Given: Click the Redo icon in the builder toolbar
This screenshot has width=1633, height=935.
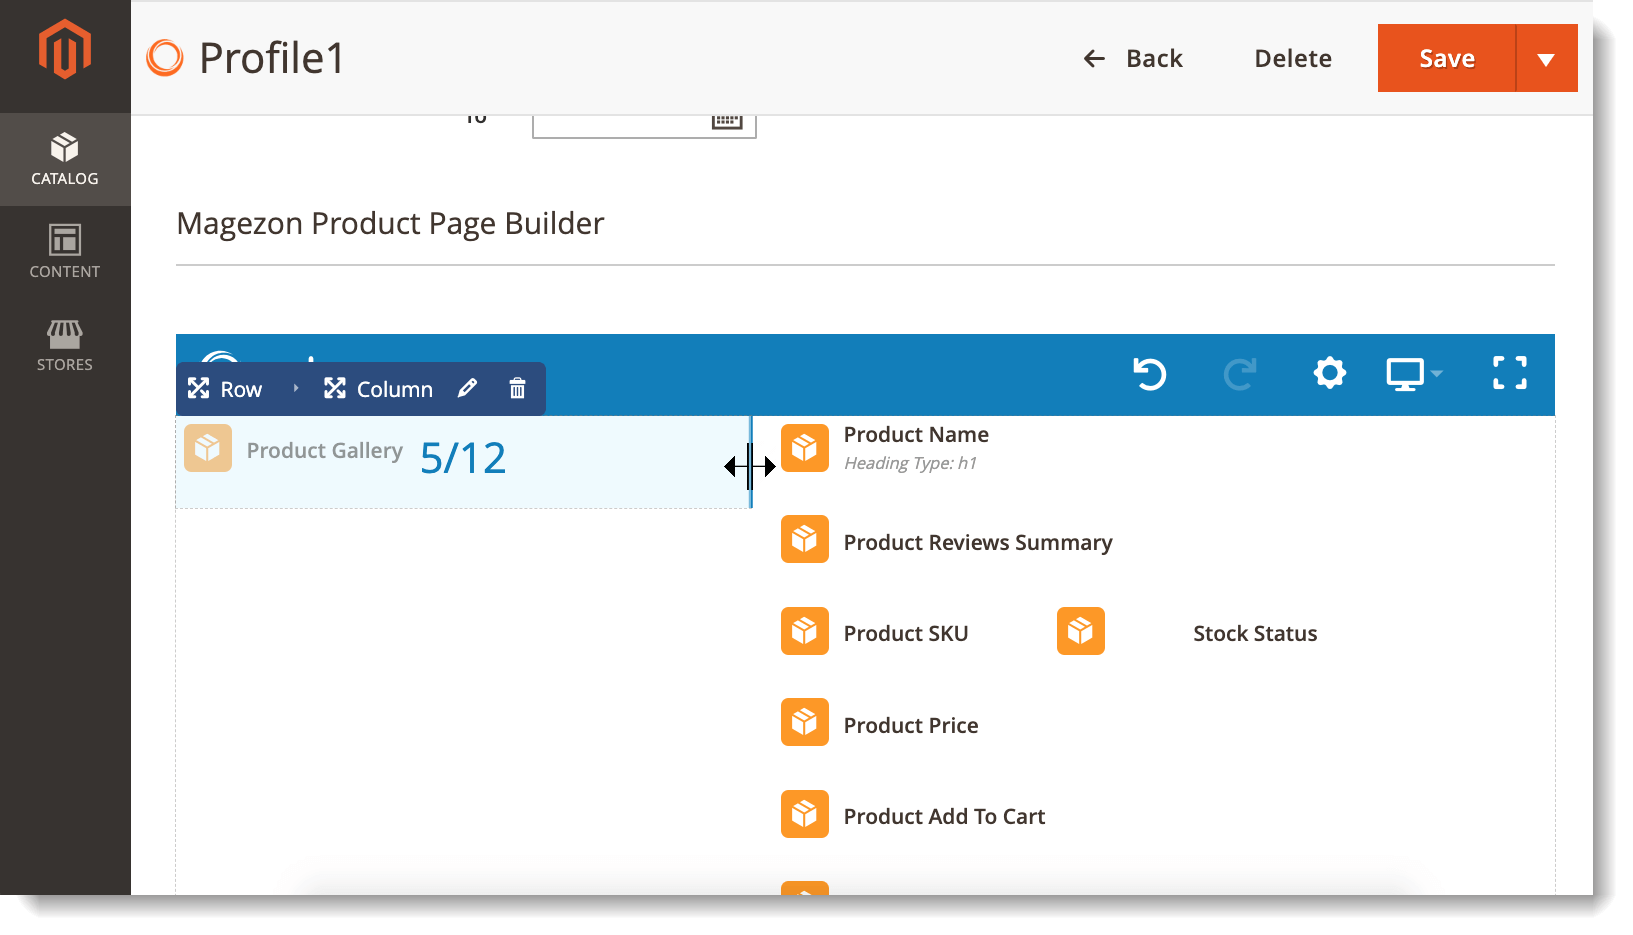Looking at the screenshot, I should pos(1239,374).
